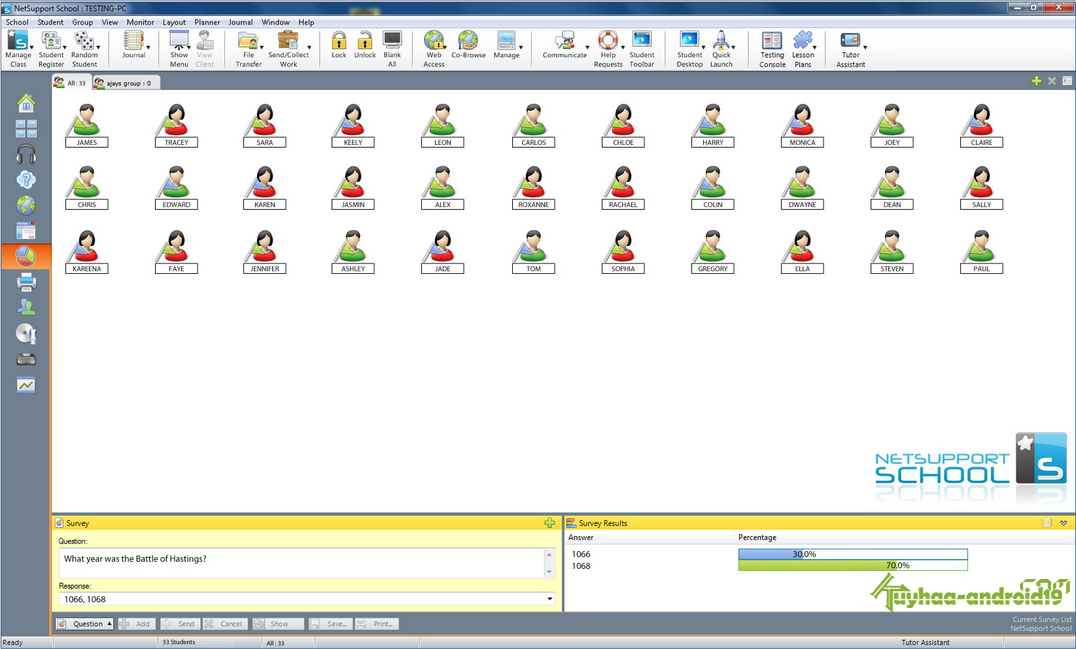Image resolution: width=1076 pixels, height=649 pixels.
Task: Expand the Manage Class dropdown arrow
Action: (x=32, y=48)
